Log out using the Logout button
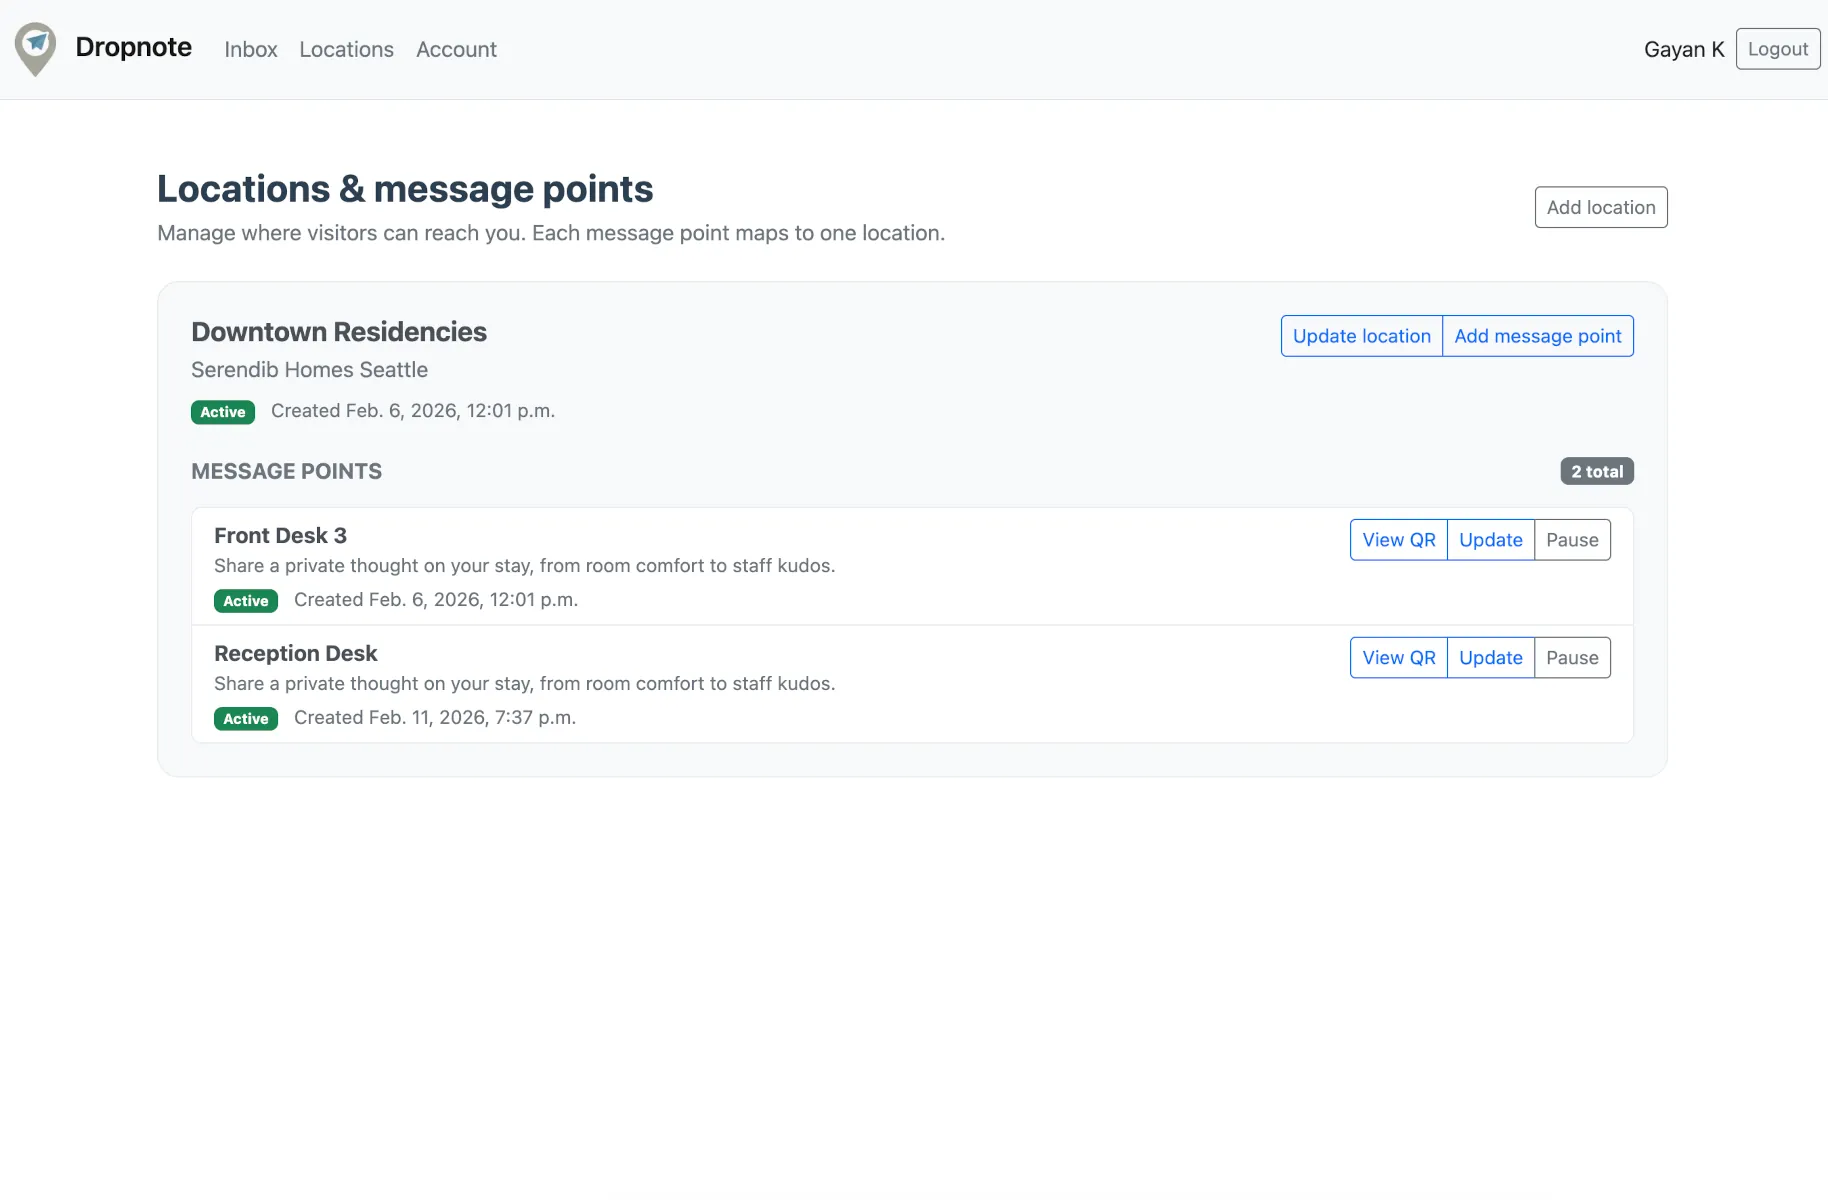This screenshot has height=1200, width=1828. pos(1777,49)
